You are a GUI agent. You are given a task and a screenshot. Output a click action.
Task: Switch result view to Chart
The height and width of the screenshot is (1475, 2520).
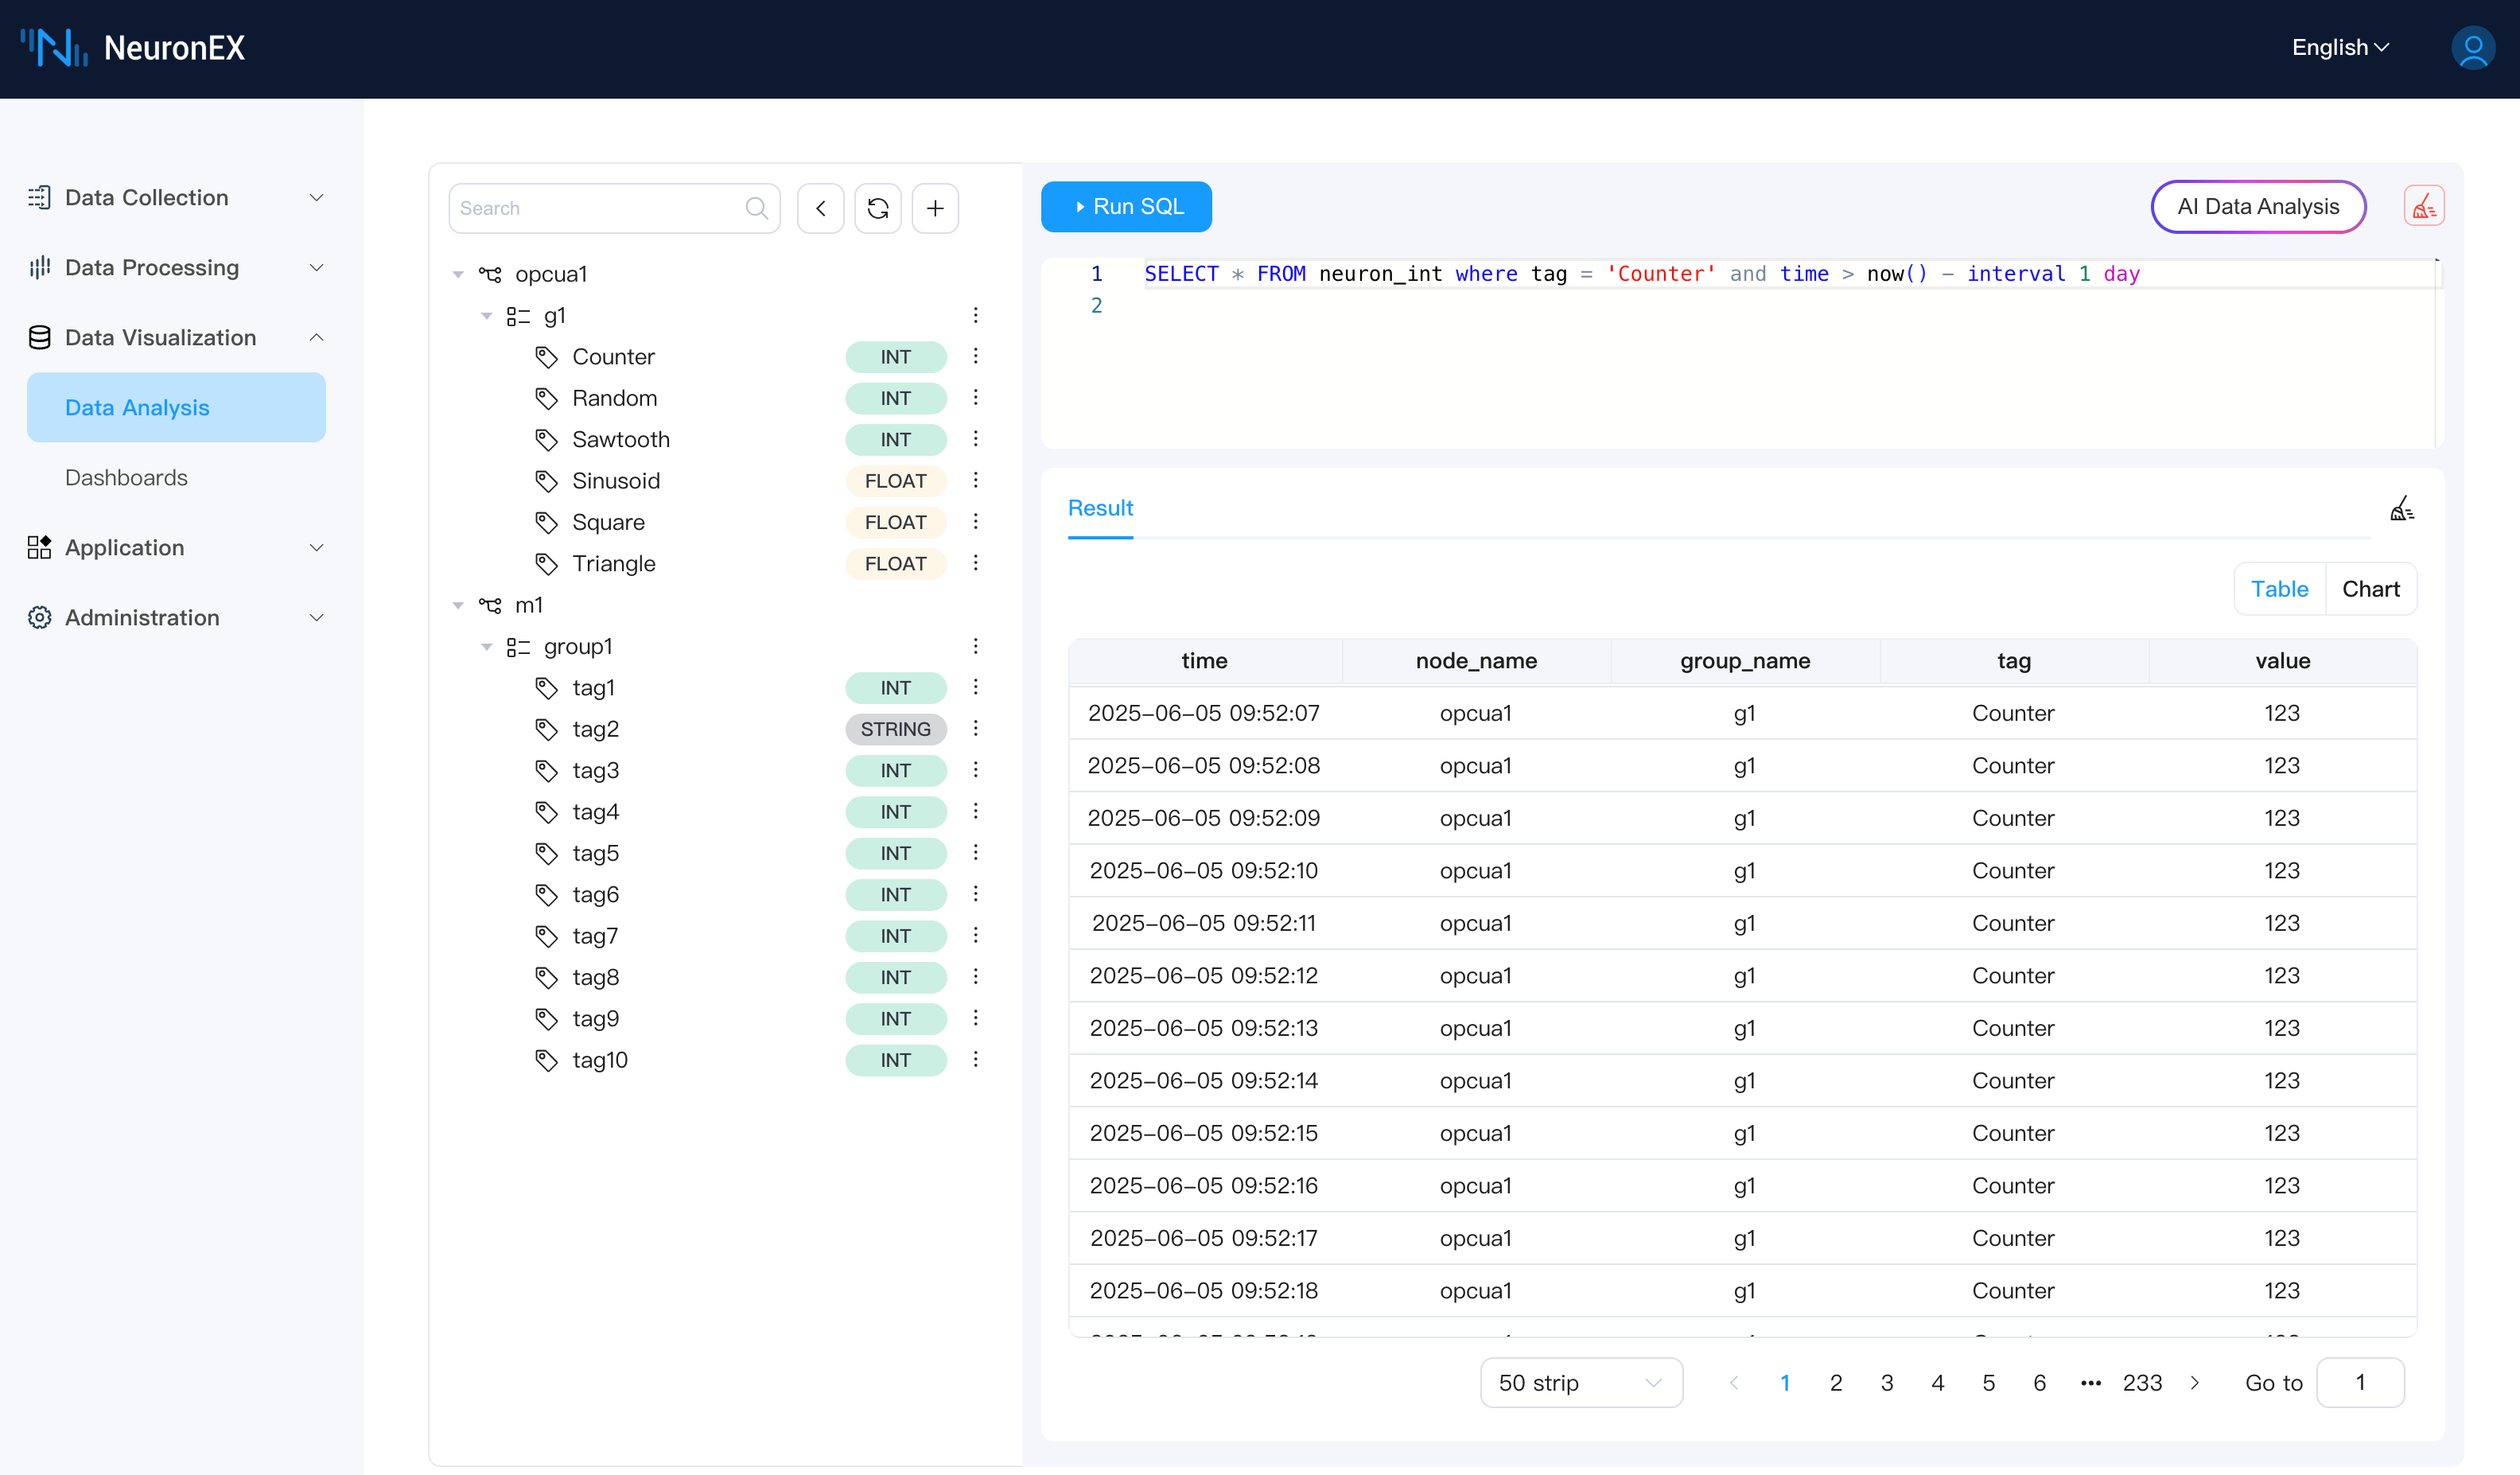click(x=2370, y=589)
